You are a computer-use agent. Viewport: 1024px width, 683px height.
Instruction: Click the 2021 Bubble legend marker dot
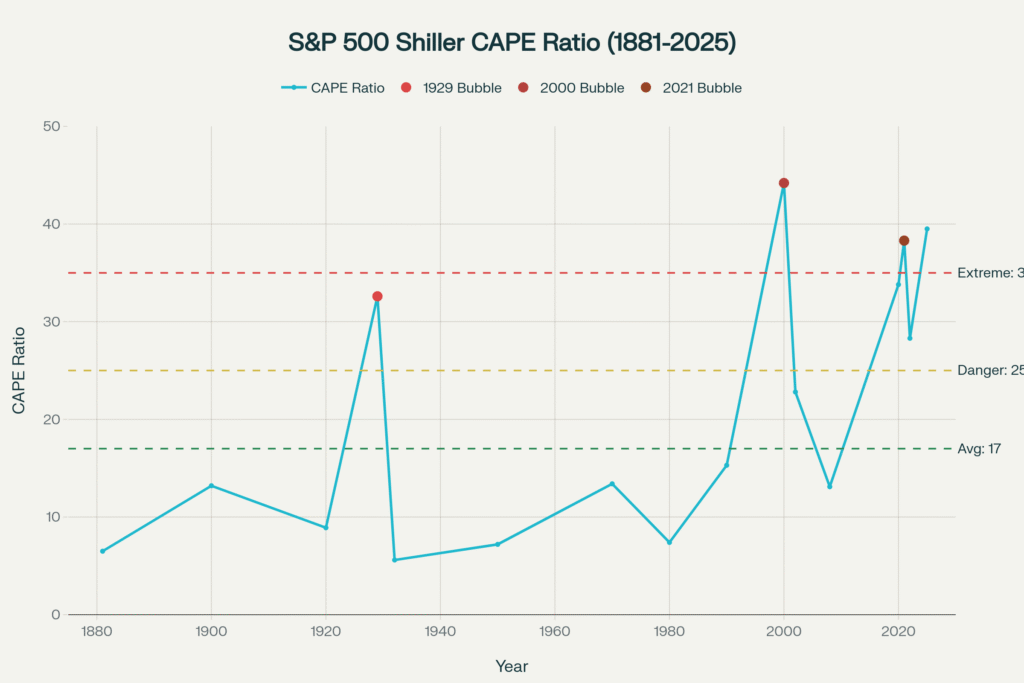click(646, 88)
